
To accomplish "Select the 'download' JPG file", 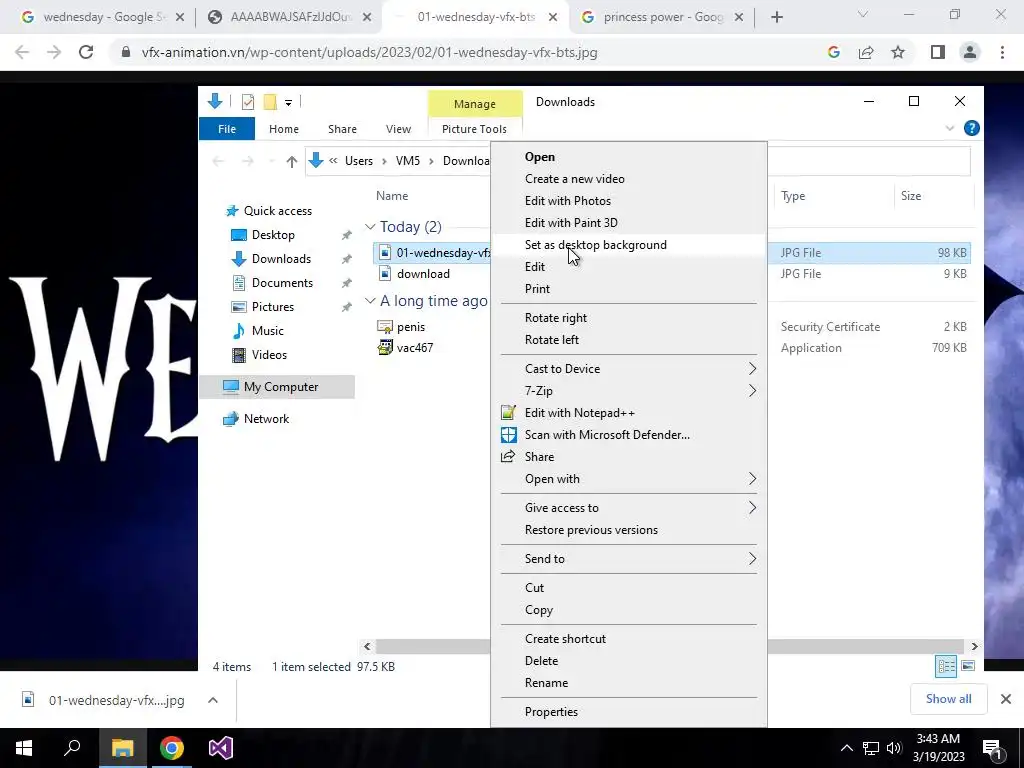I will 423,274.
